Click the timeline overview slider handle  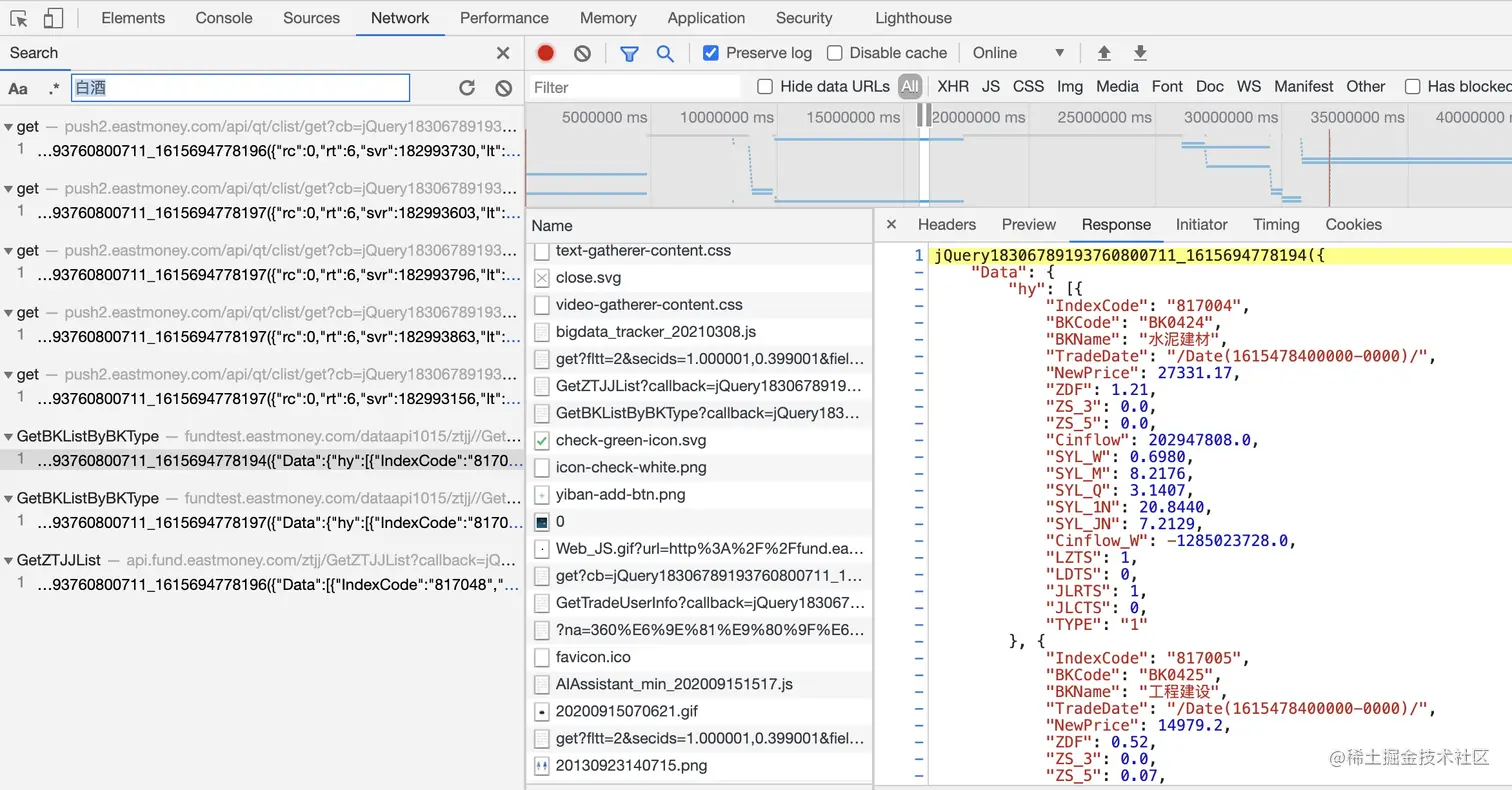coord(925,115)
